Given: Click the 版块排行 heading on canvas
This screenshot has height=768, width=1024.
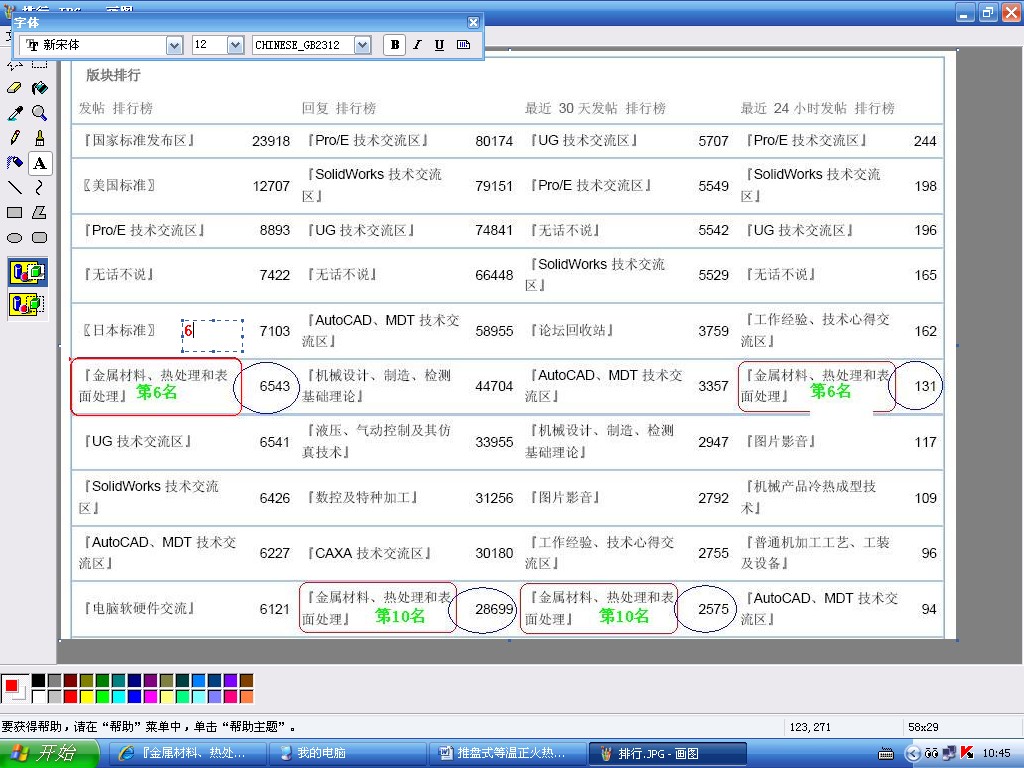Looking at the screenshot, I should [114, 75].
